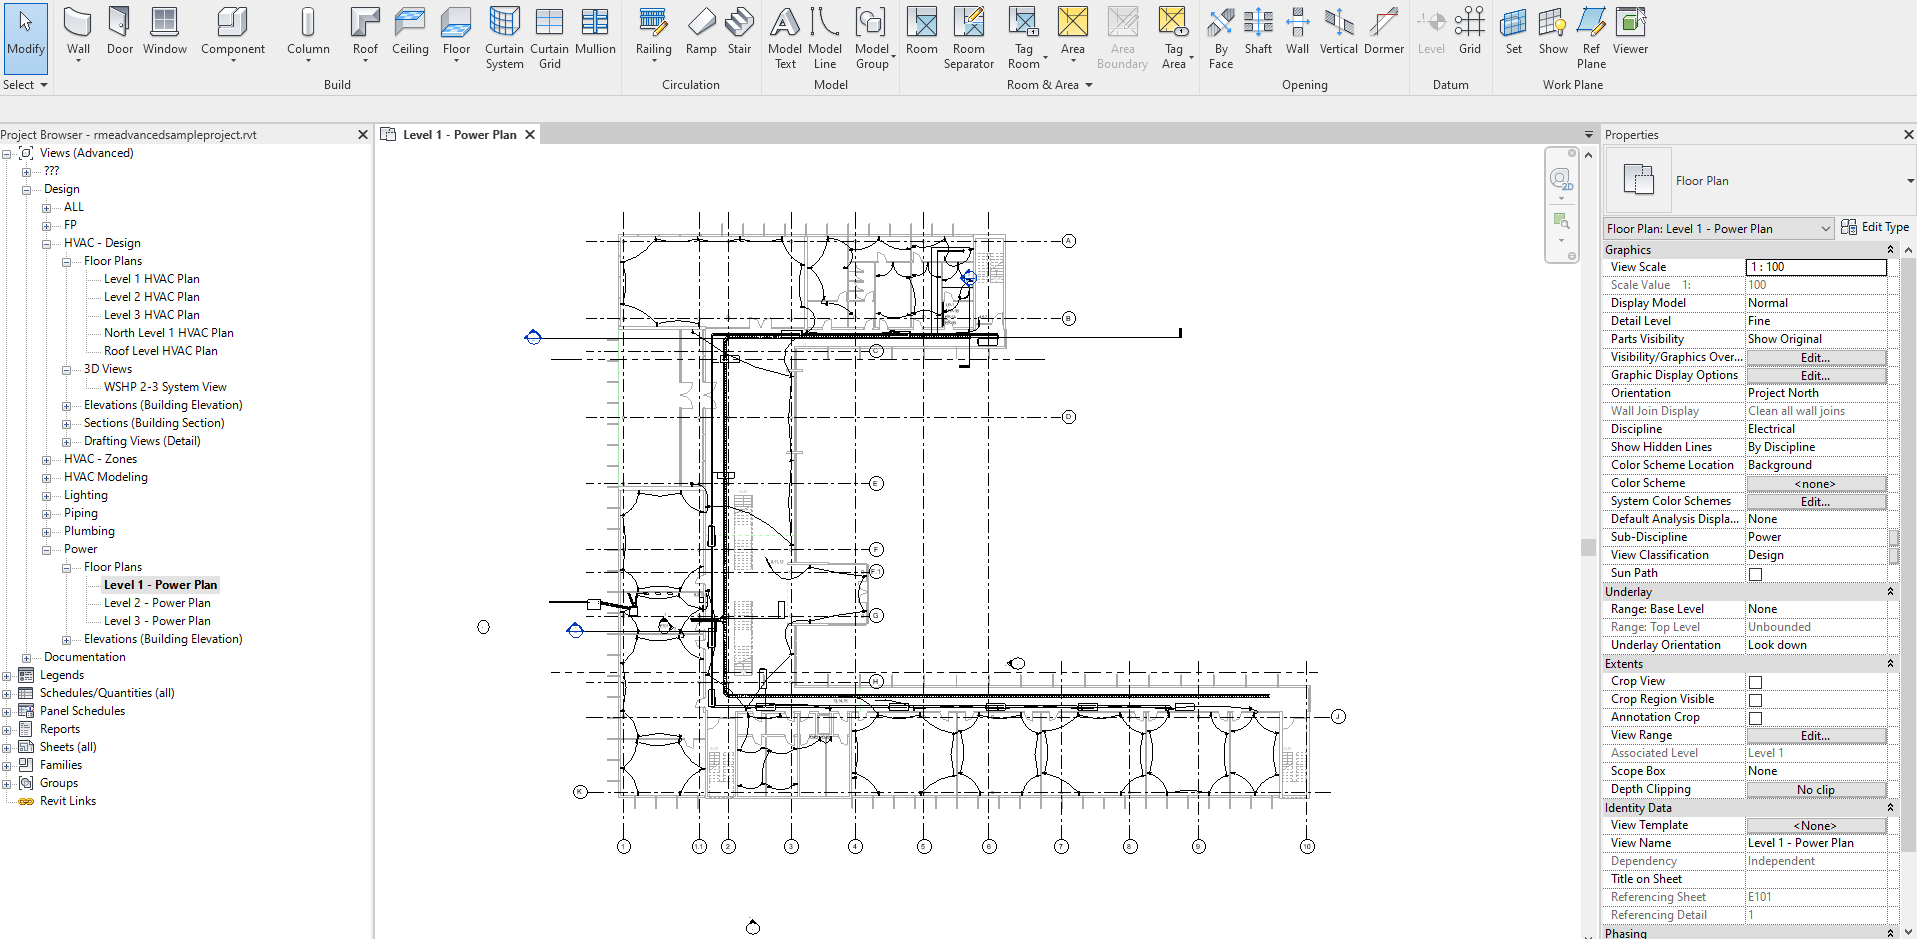Enable the Sun Path checkbox
This screenshot has height=939, width=1917.
[1755, 574]
